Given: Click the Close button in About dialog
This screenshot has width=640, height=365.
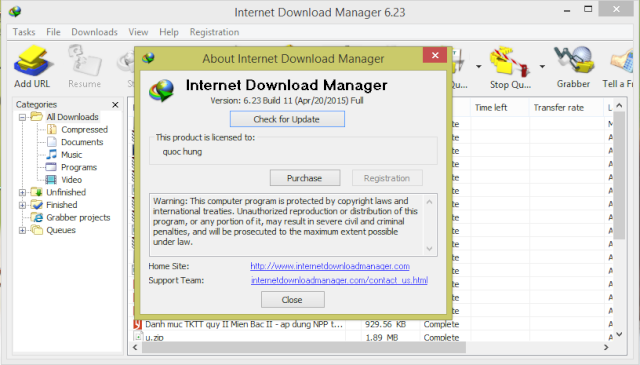Looking at the screenshot, I should pyautogui.click(x=293, y=300).
